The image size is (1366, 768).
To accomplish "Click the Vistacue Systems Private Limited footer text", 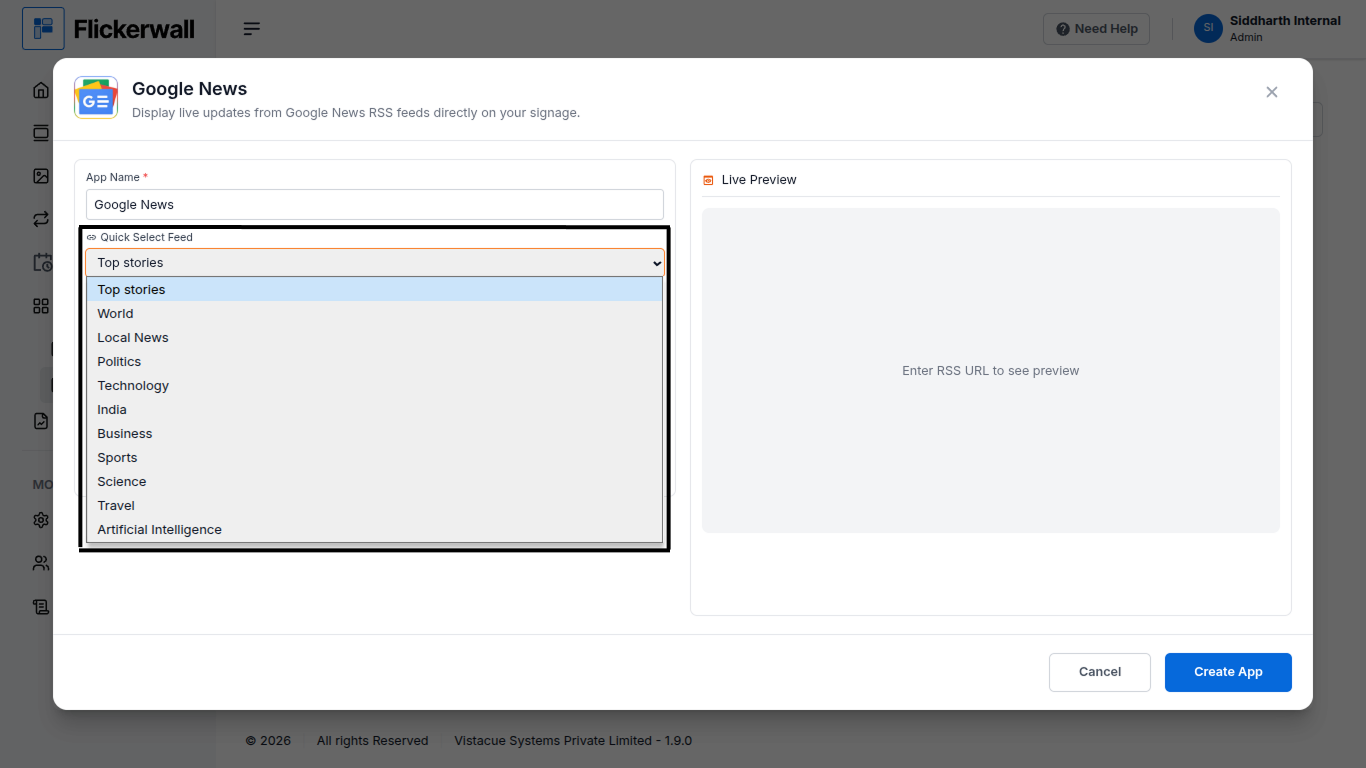I will coord(573,741).
